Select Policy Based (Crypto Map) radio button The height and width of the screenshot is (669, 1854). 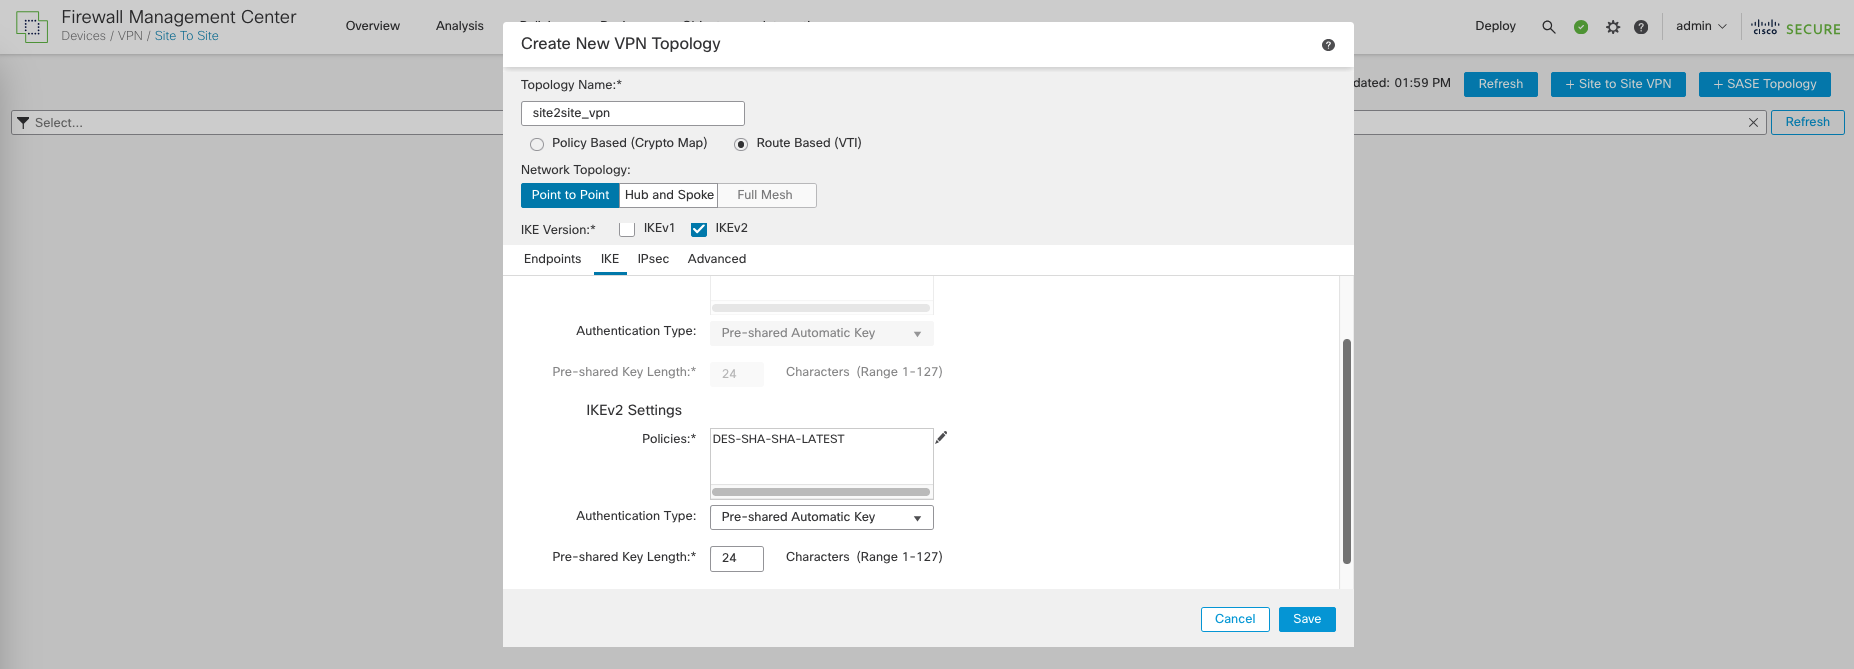click(x=537, y=144)
